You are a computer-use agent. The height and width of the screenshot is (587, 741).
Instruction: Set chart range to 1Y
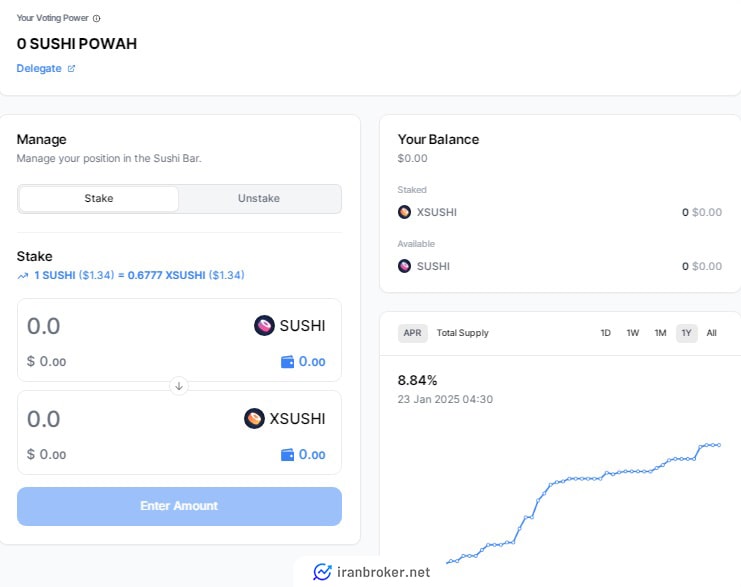point(687,333)
